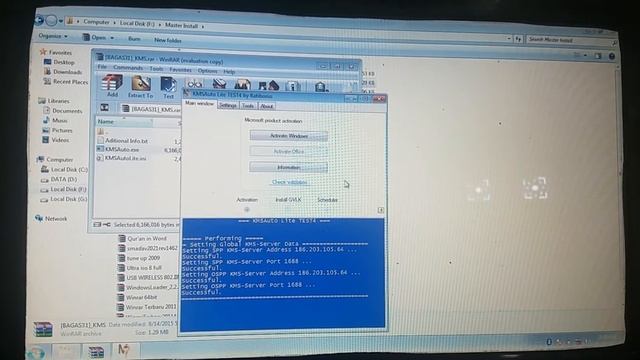Click Burn in Explorer toolbar
This screenshot has height=360, width=640.
point(134,39)
